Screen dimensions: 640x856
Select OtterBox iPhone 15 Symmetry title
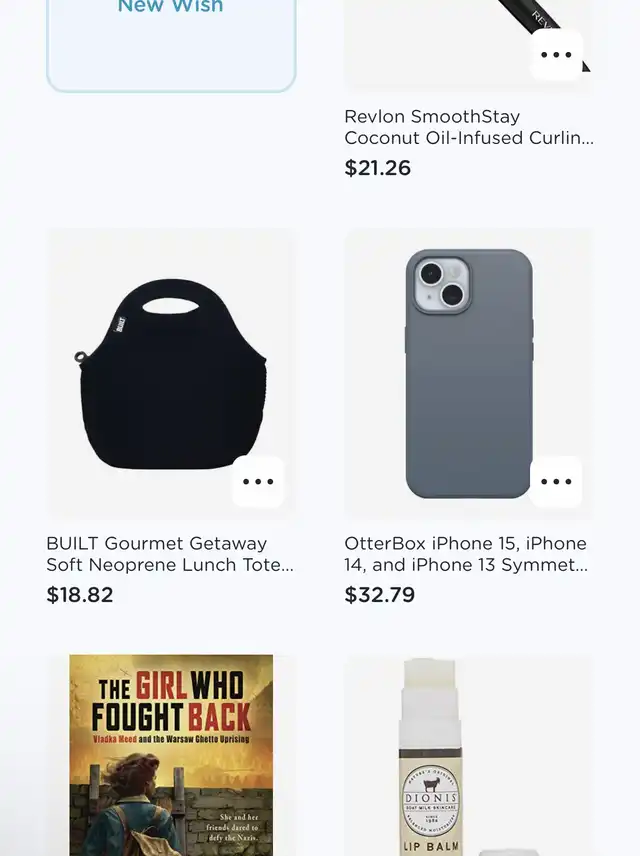[466, 554]
